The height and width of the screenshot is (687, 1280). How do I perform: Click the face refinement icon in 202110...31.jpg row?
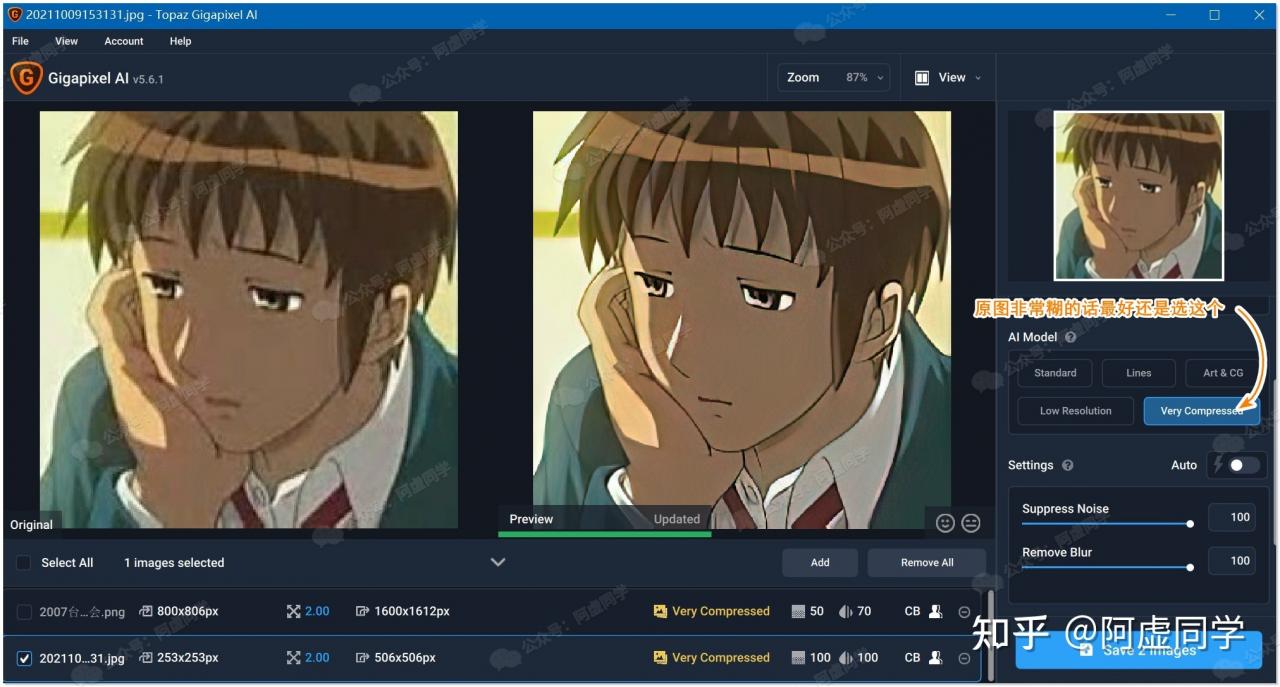pyautogui.click(x=936, y=658)
